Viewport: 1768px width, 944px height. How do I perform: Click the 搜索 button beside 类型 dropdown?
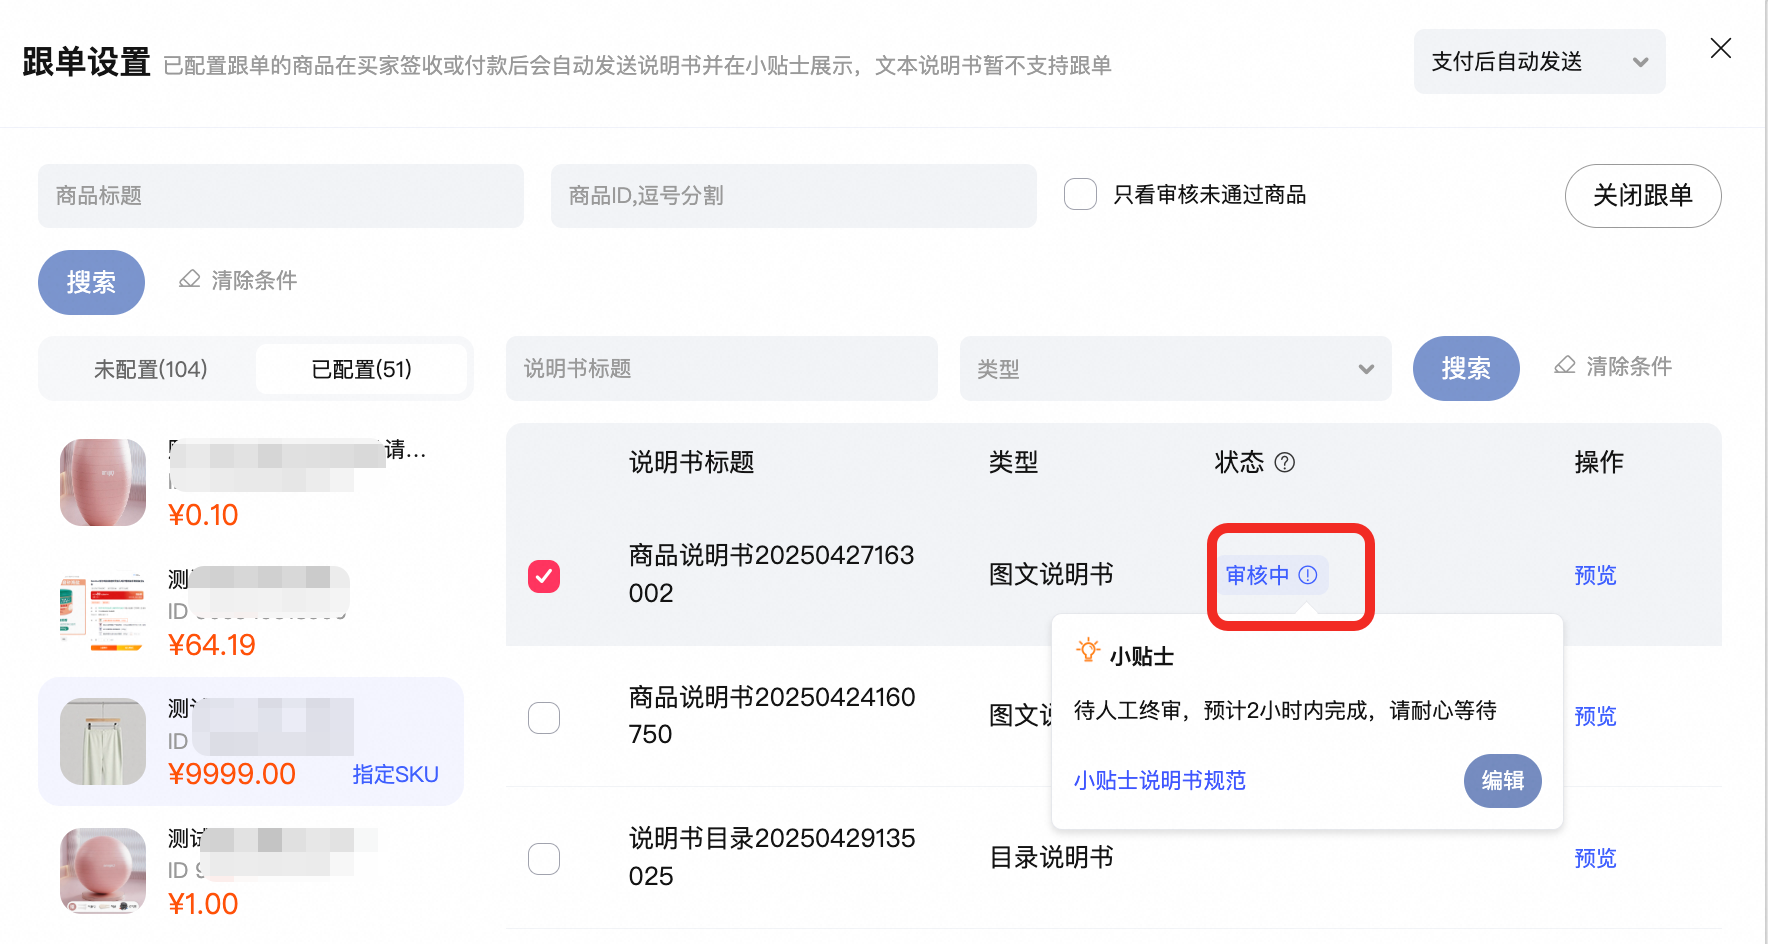(x=1466, y=369)
